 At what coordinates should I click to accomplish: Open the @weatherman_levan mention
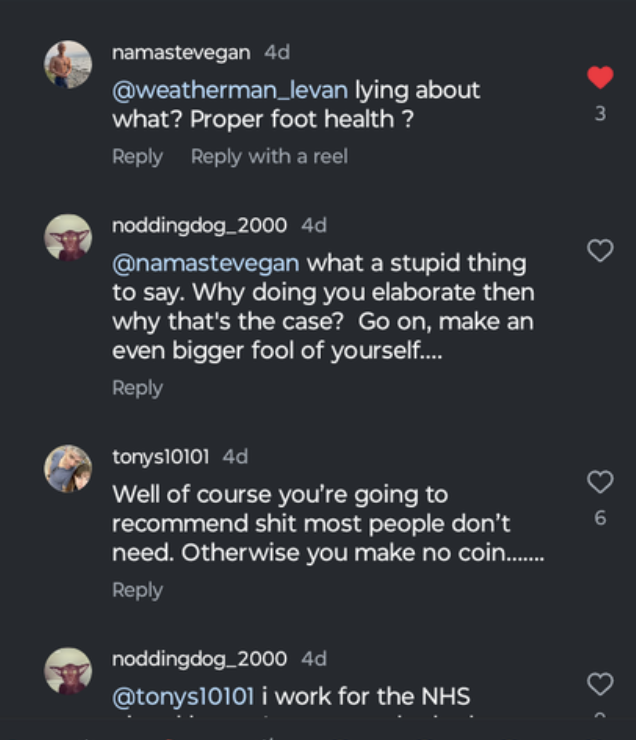pyautogui.click(x=230, y=90)
